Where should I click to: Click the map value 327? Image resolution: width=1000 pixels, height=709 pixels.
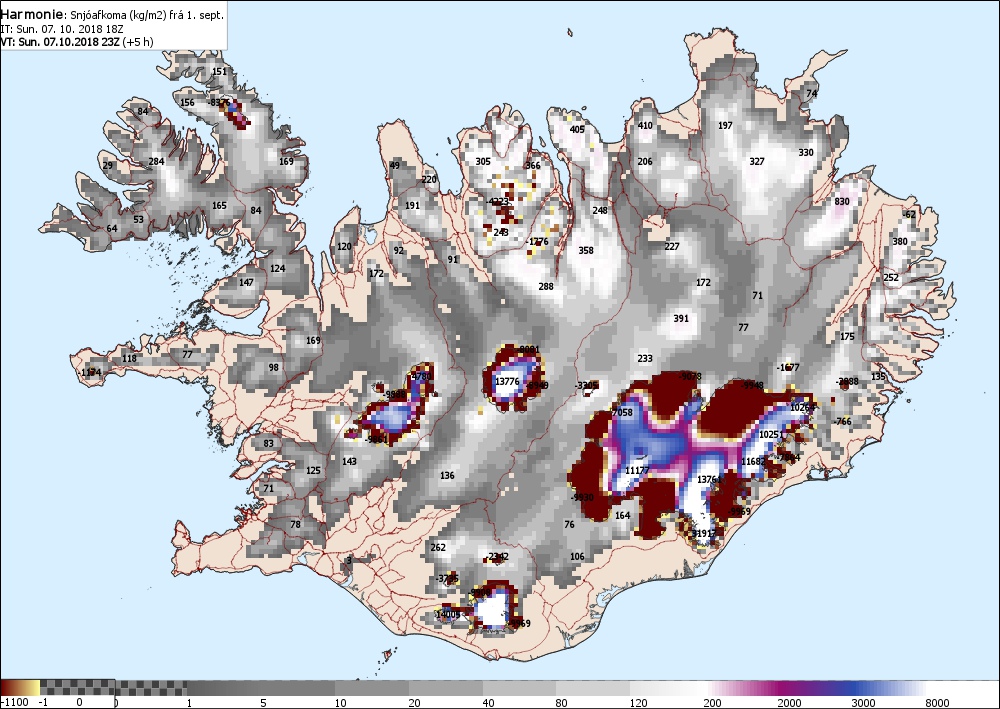point(757,161)
